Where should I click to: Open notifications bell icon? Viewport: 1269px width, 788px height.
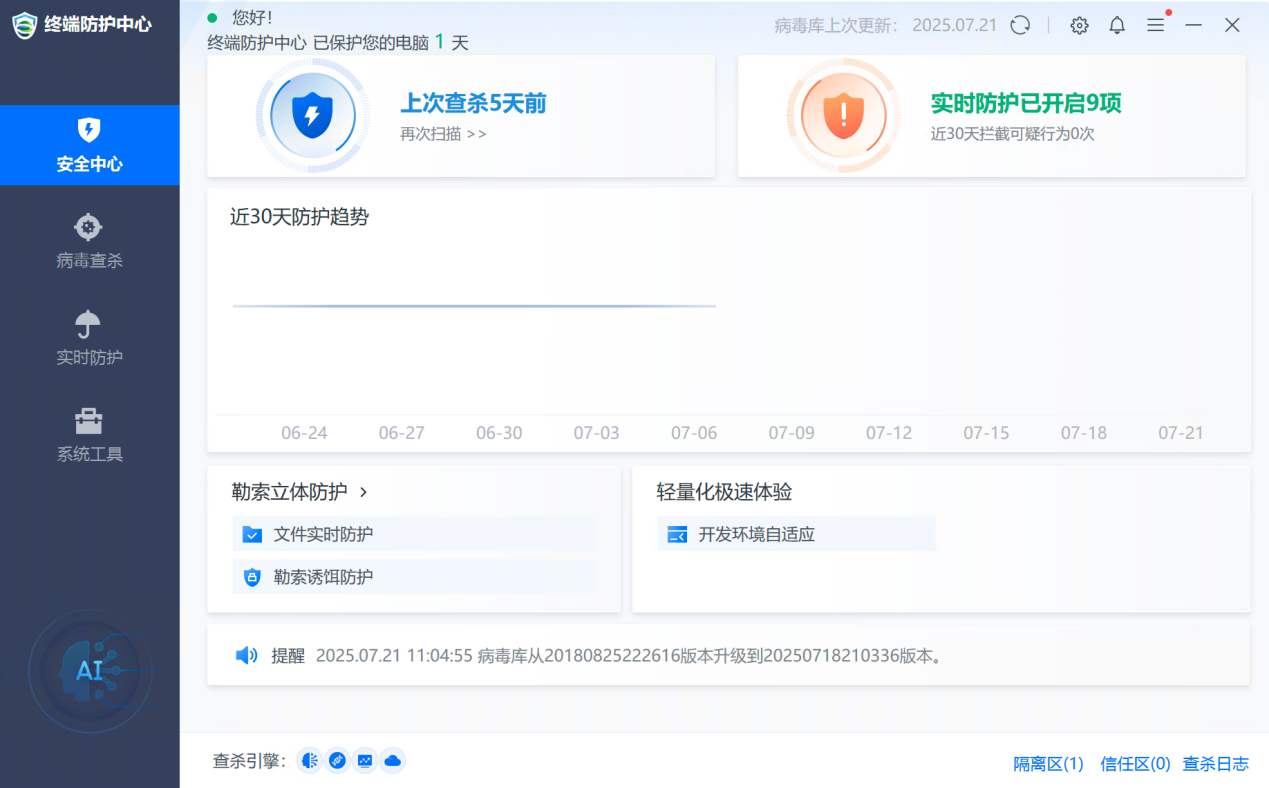(1117, 26)
